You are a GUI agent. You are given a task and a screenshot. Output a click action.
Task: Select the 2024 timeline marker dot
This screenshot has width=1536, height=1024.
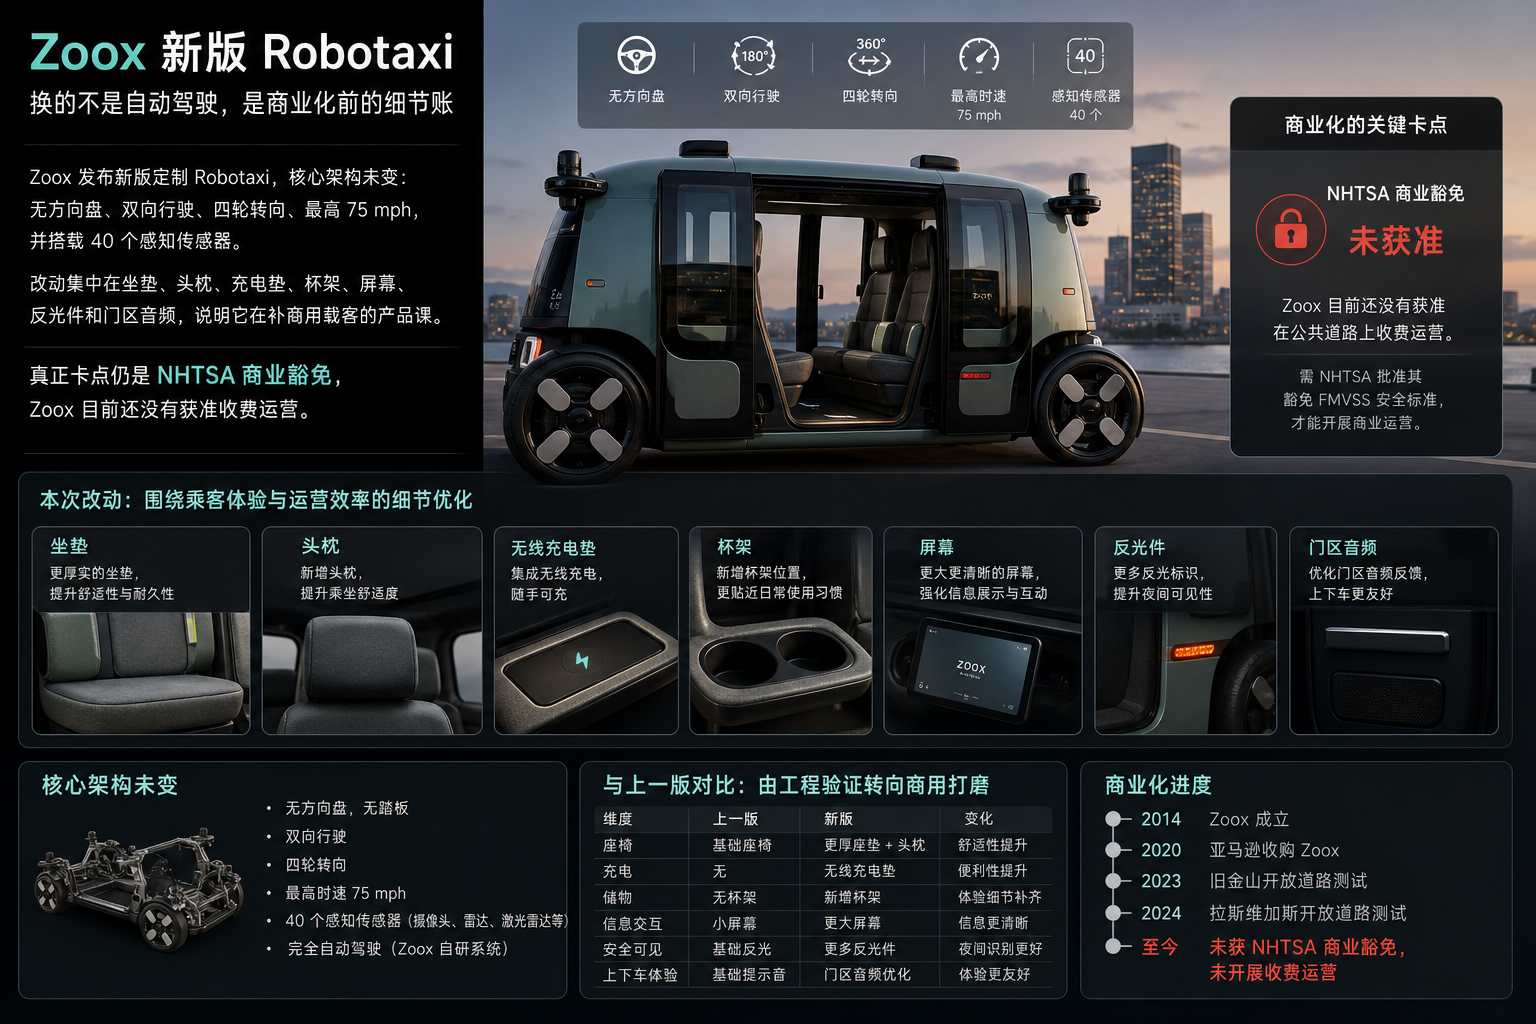click(1112, 913)
